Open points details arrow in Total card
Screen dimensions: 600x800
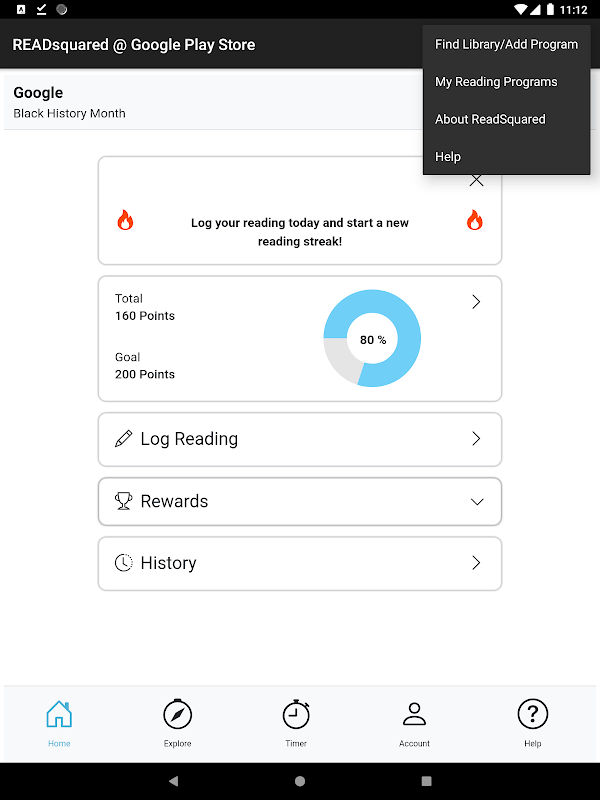point(476,302)
